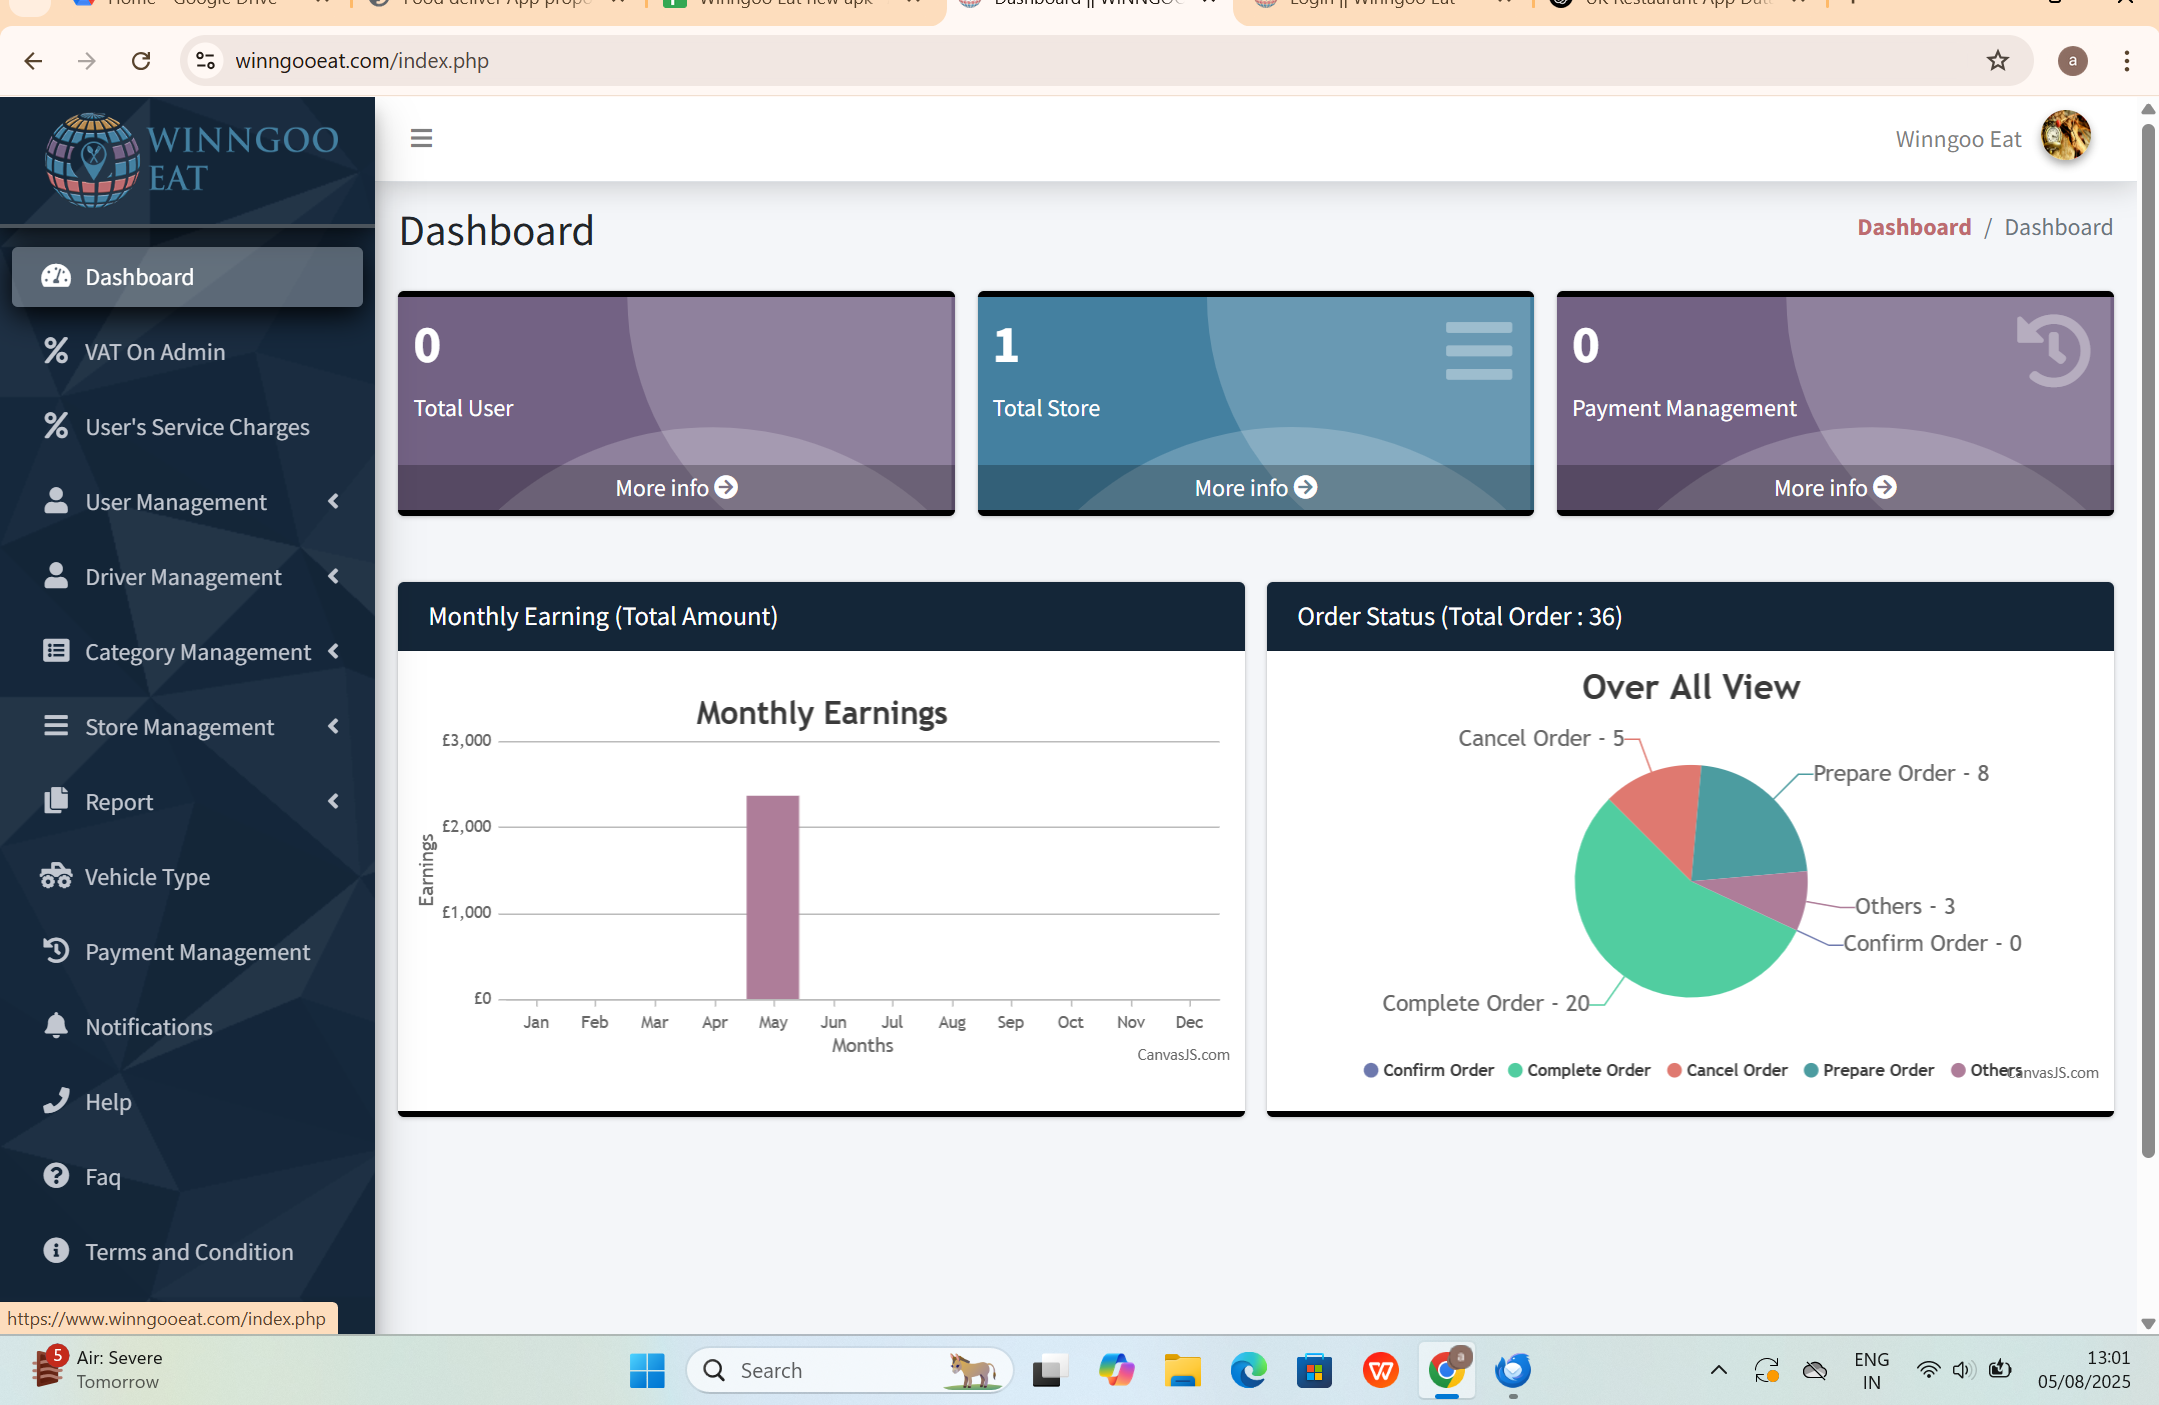This screenshot has height=1405, width=2159.
Task: Click More info on Total Store card
Action: (x=1255, y=488)
